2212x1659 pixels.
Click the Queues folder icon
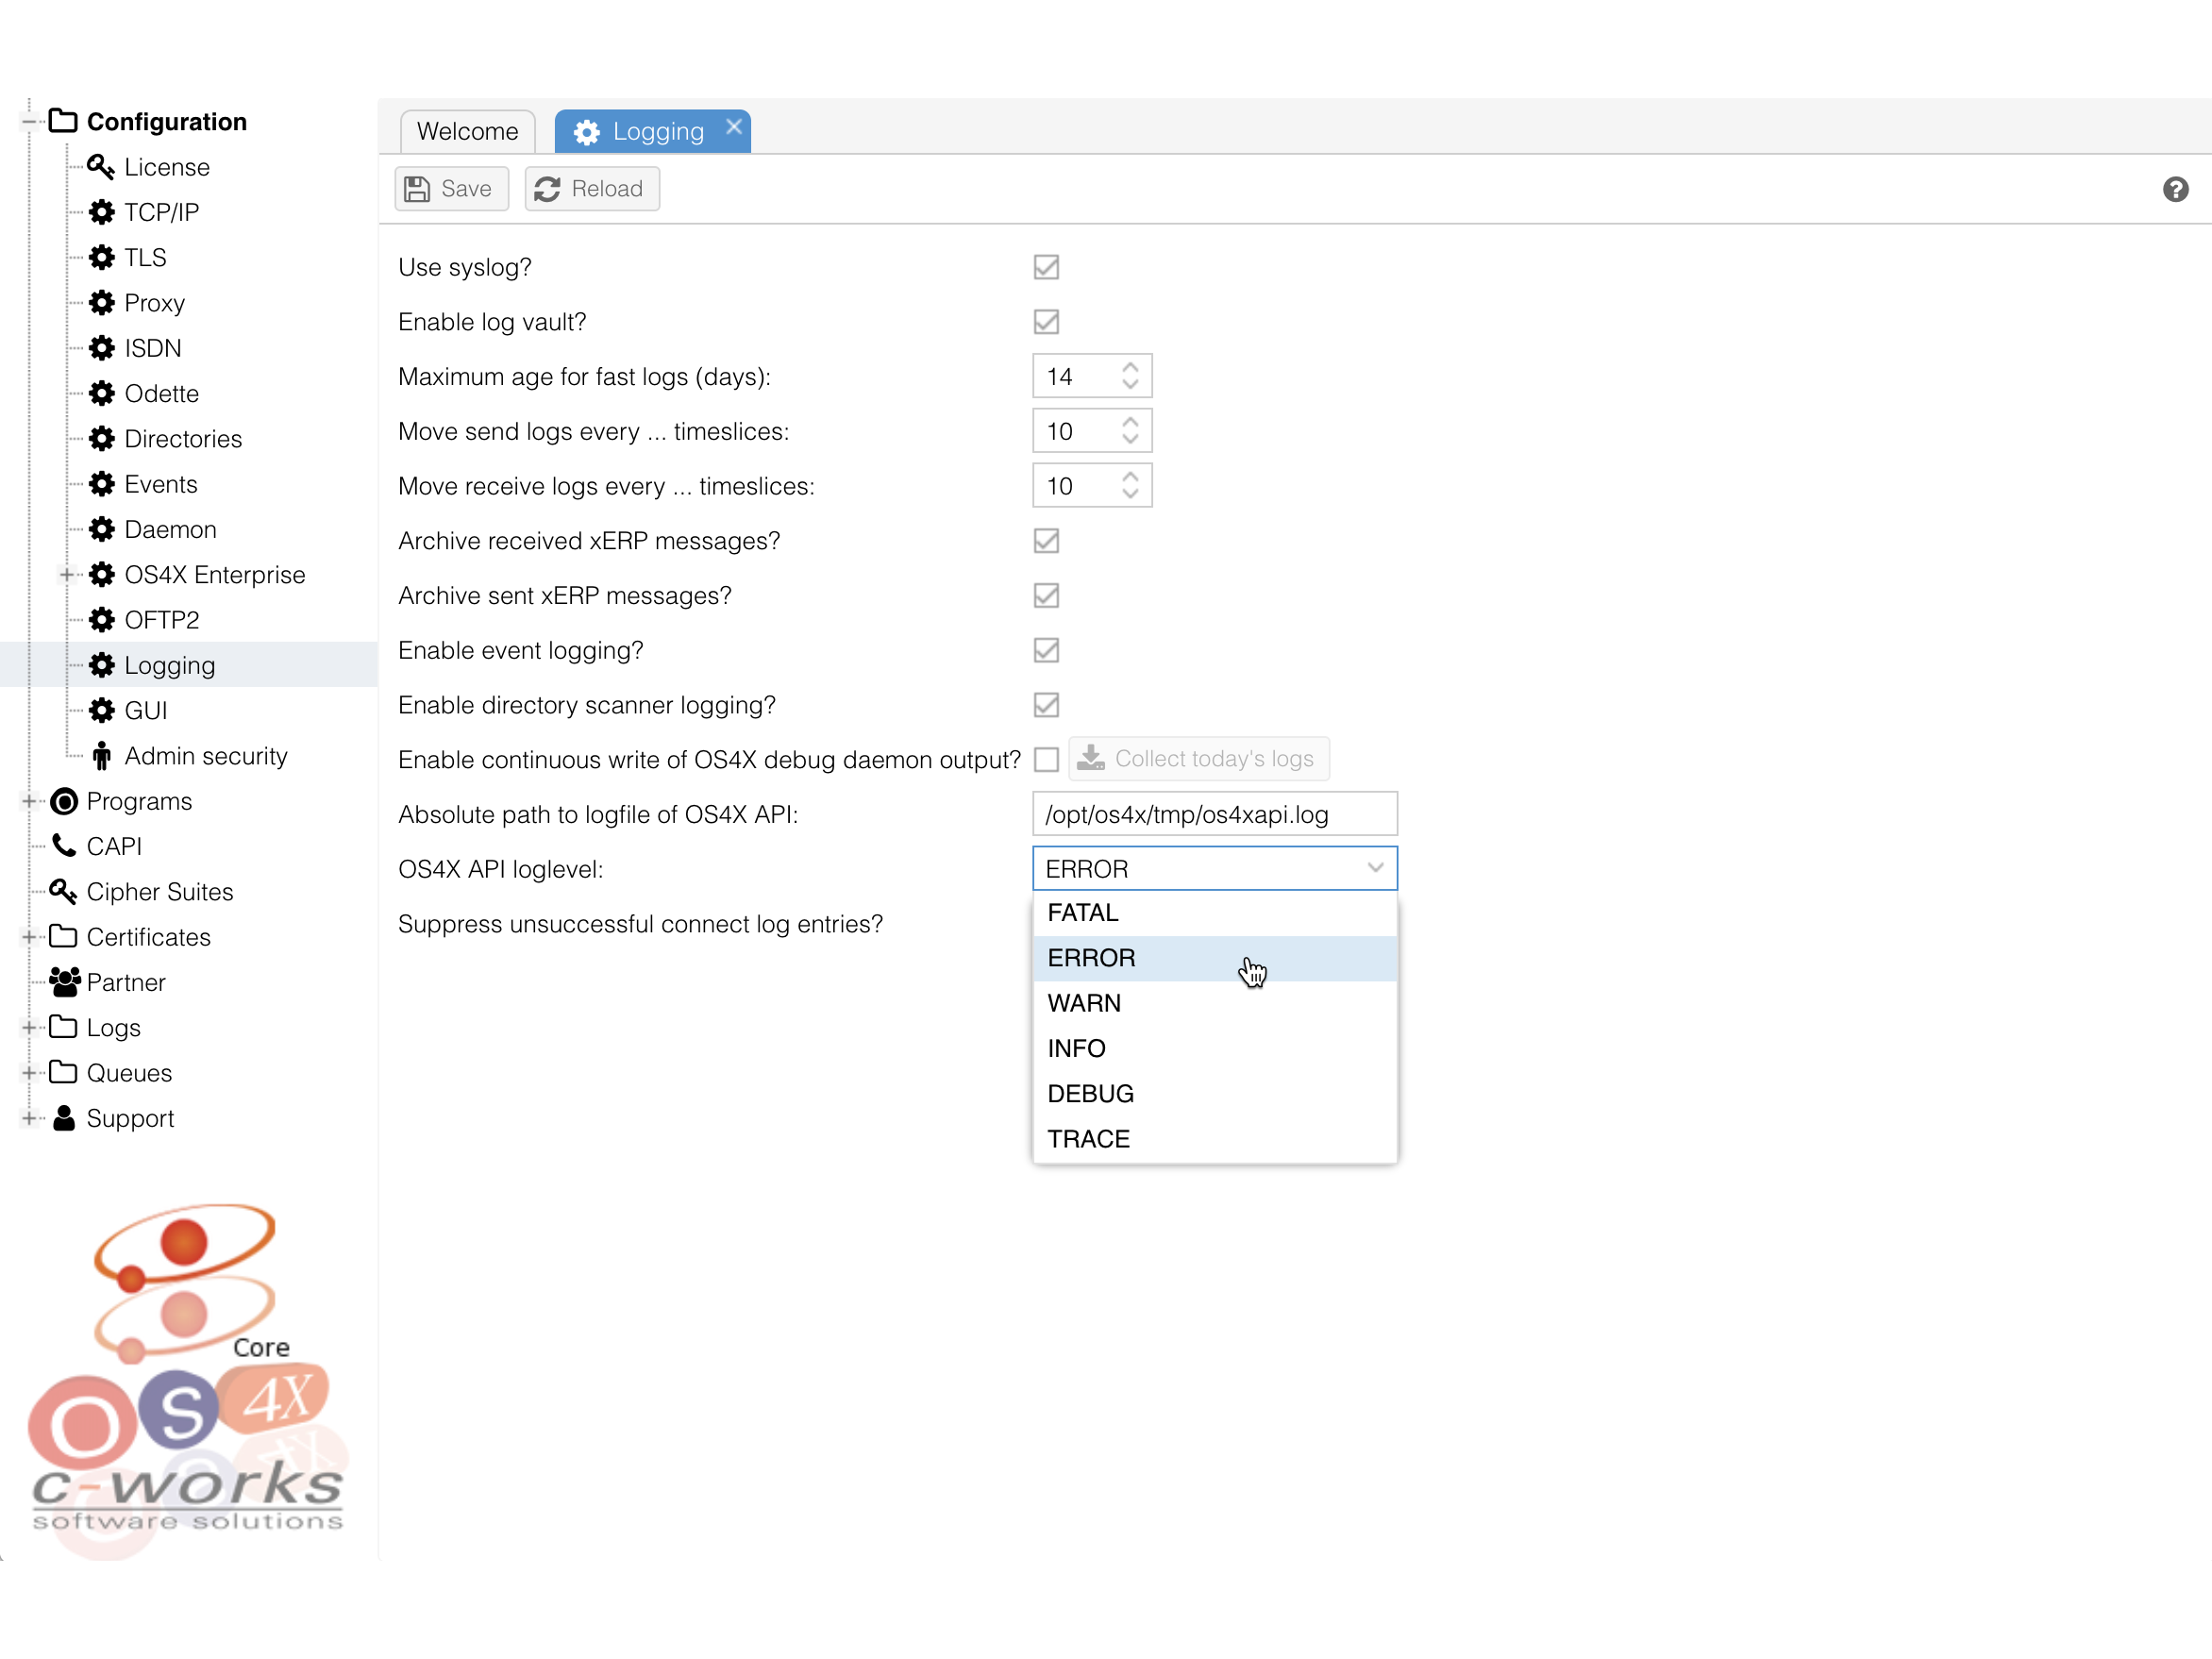pos(64,1073)
